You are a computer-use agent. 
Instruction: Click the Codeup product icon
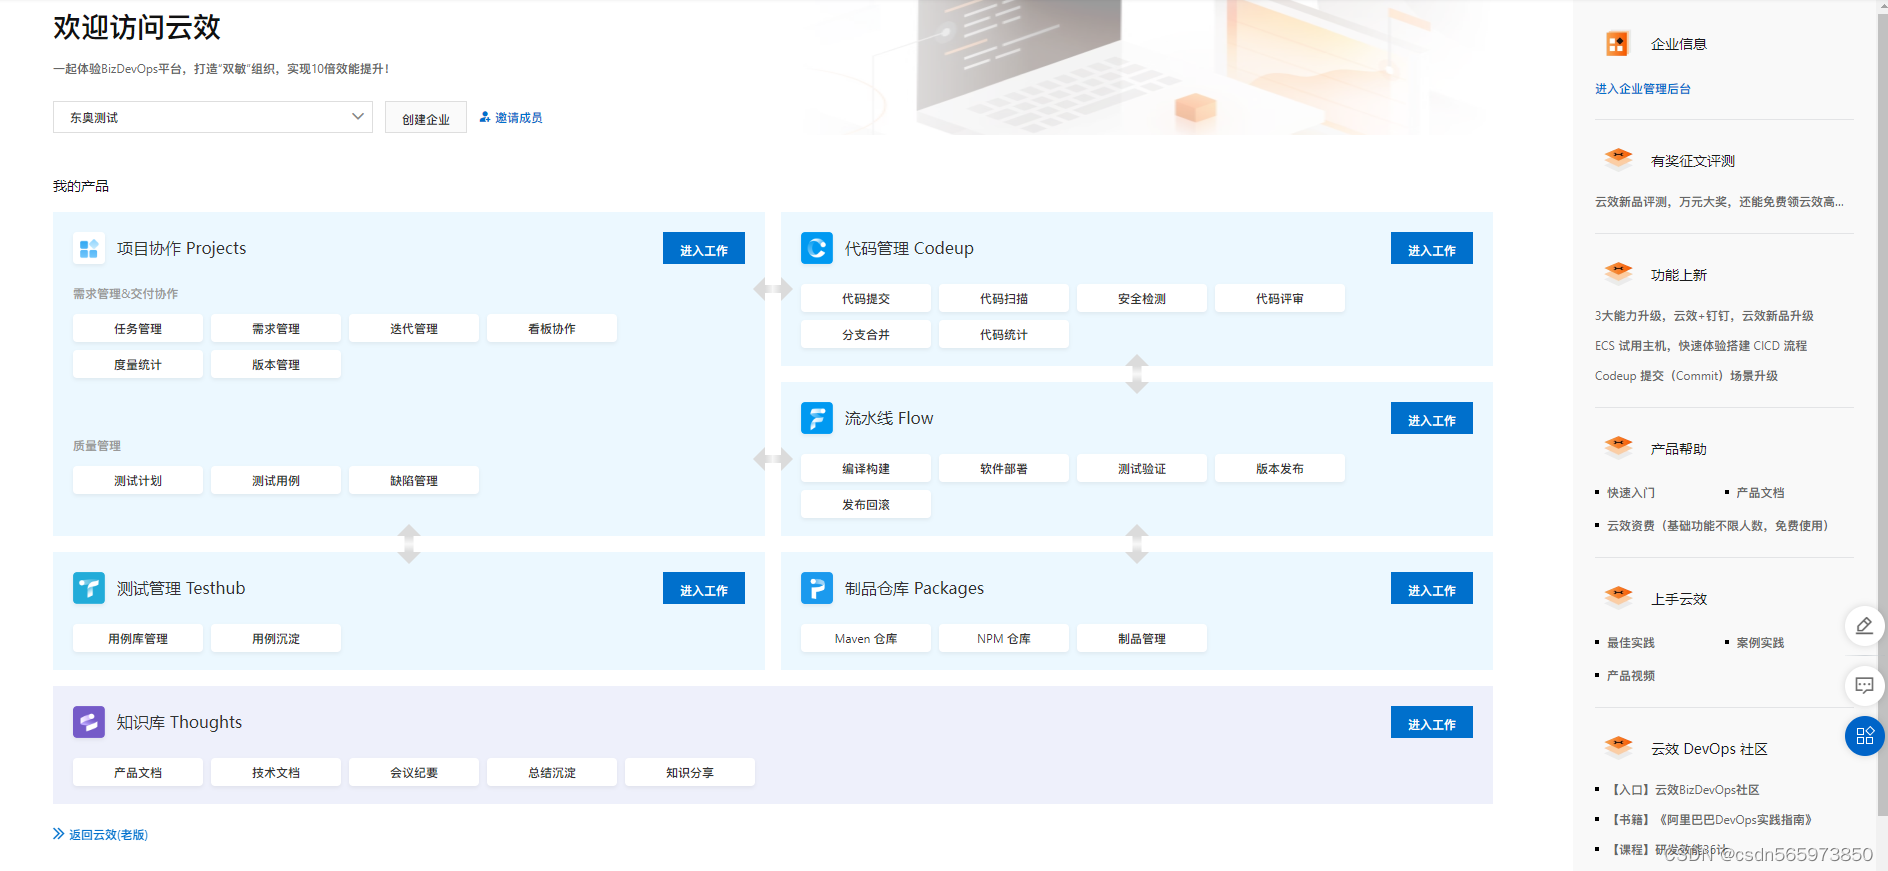pyautogui.click(x=817, y=248)
